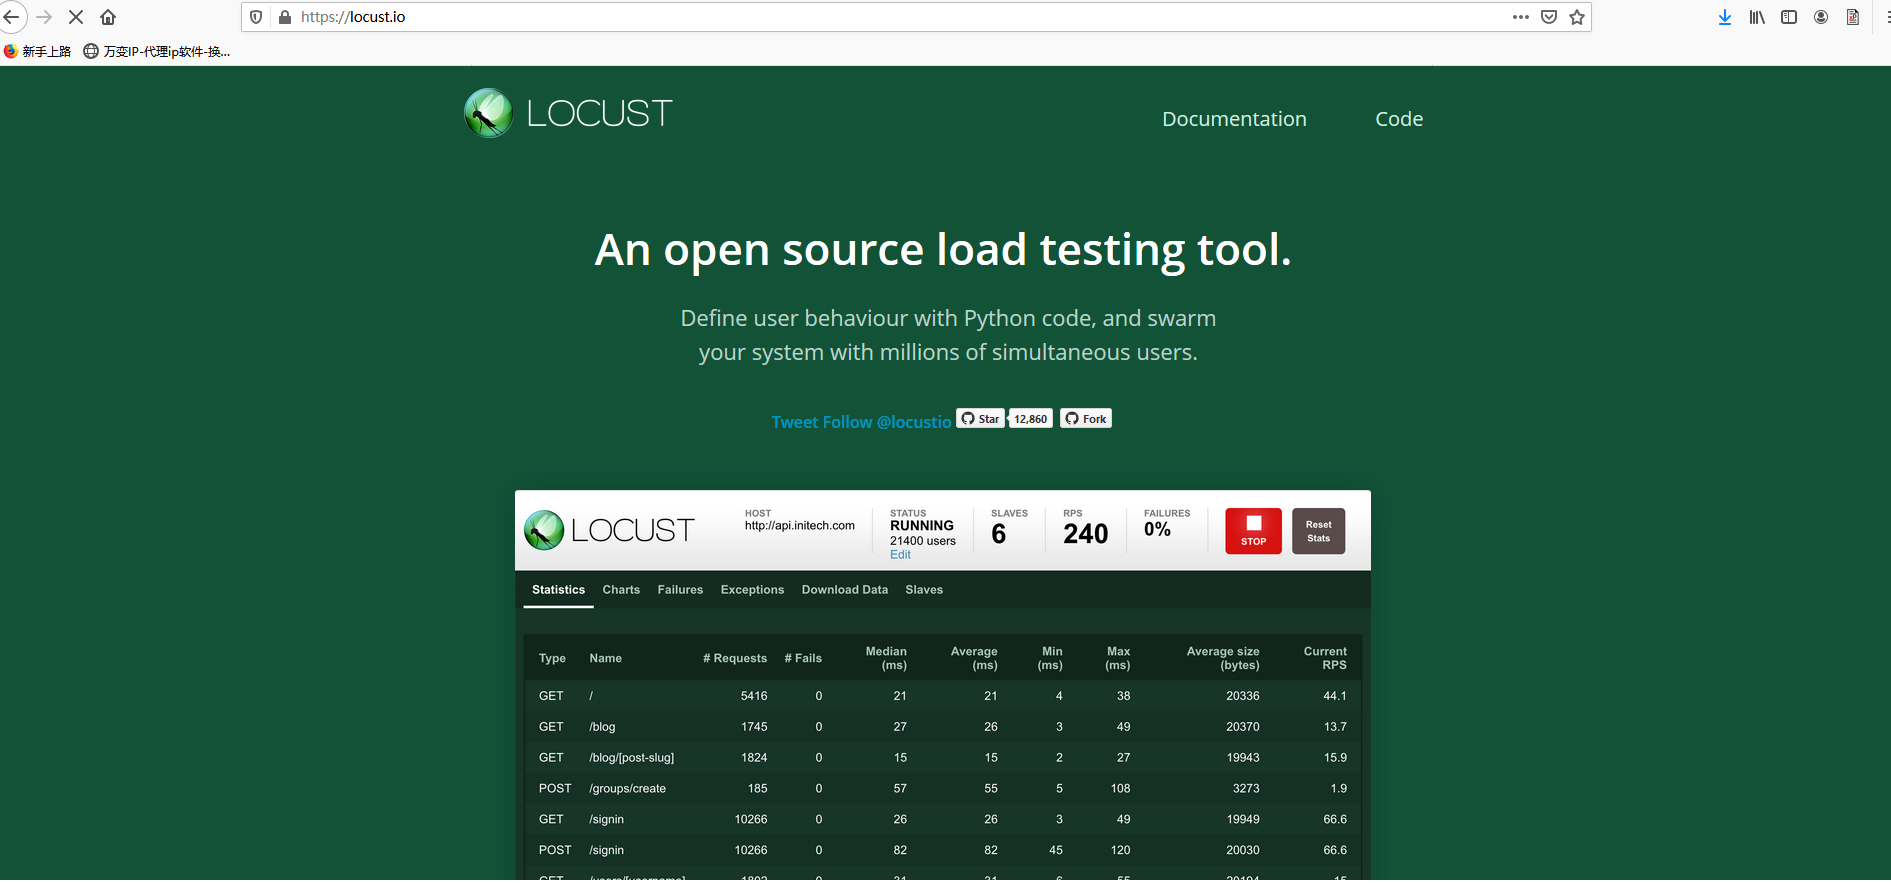The width and height of the screenshot is (1891, 883).
Task: Save page to Pocket
Action: (x=1549, y=17)
